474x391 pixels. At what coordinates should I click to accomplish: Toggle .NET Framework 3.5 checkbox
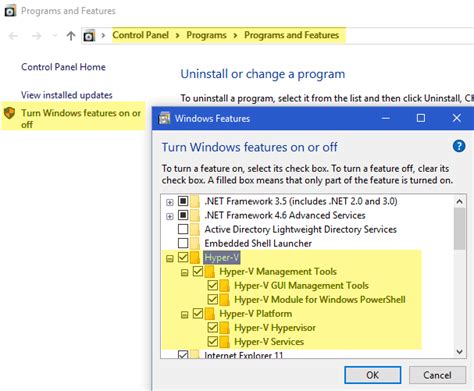(183, 201)
